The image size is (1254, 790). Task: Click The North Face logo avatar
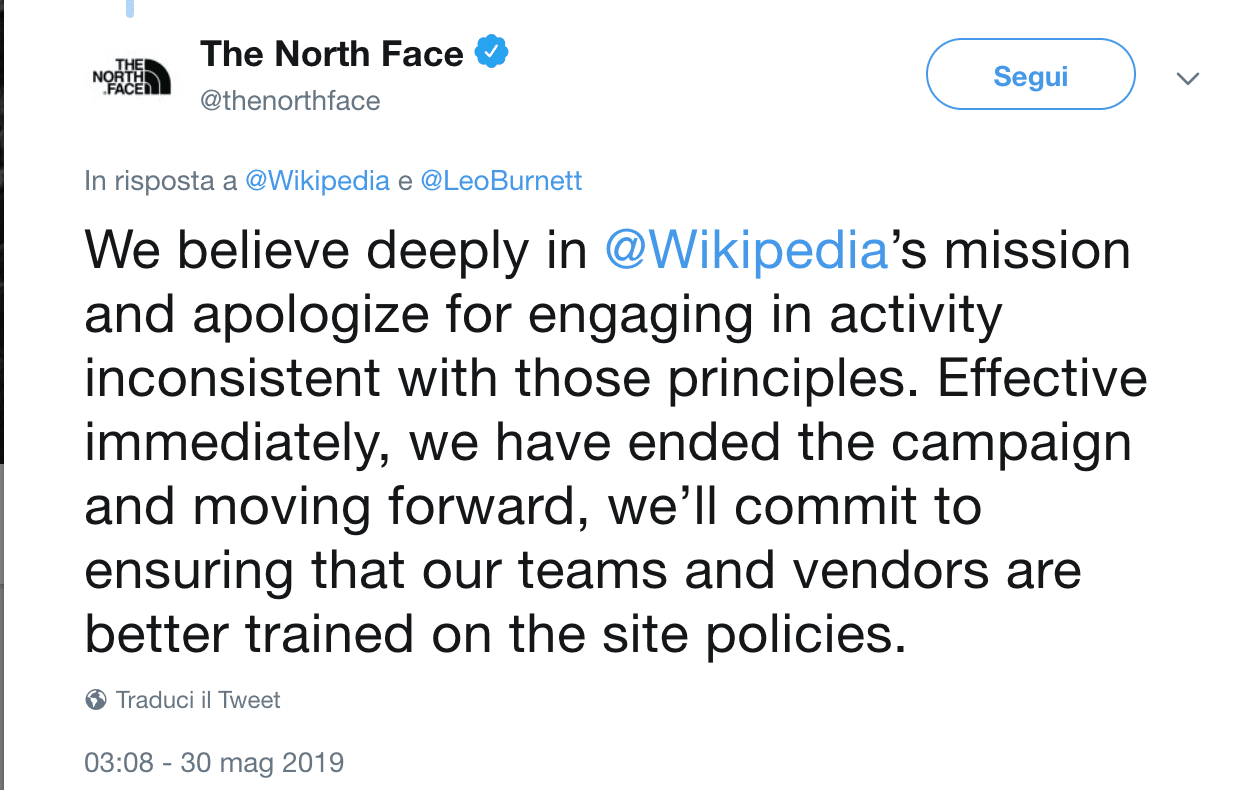click(x=131, y=77)
